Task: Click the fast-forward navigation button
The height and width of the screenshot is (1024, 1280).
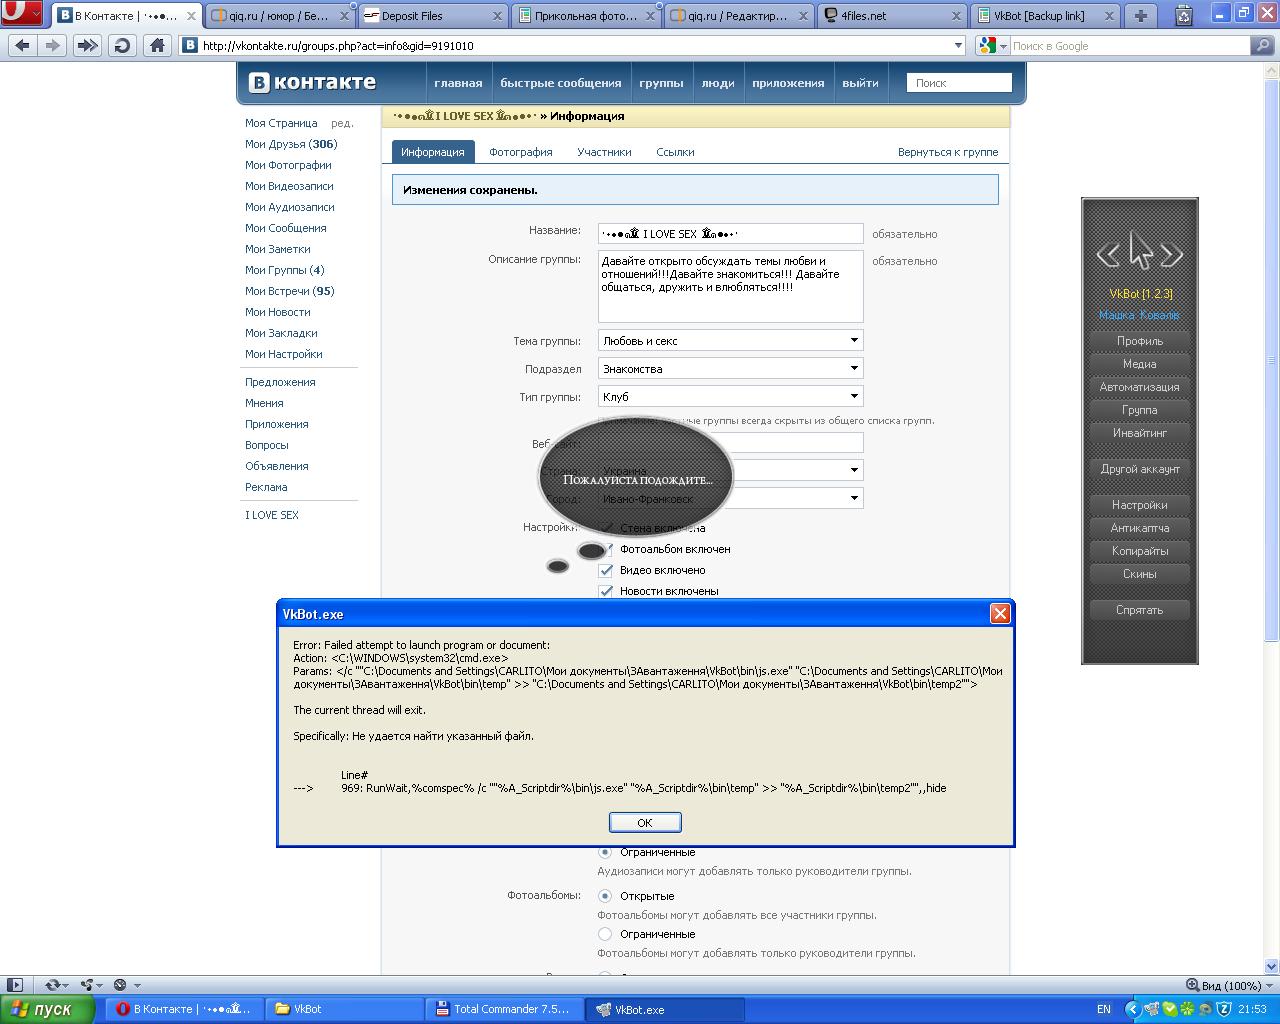Action: click(x=88, y=45)
